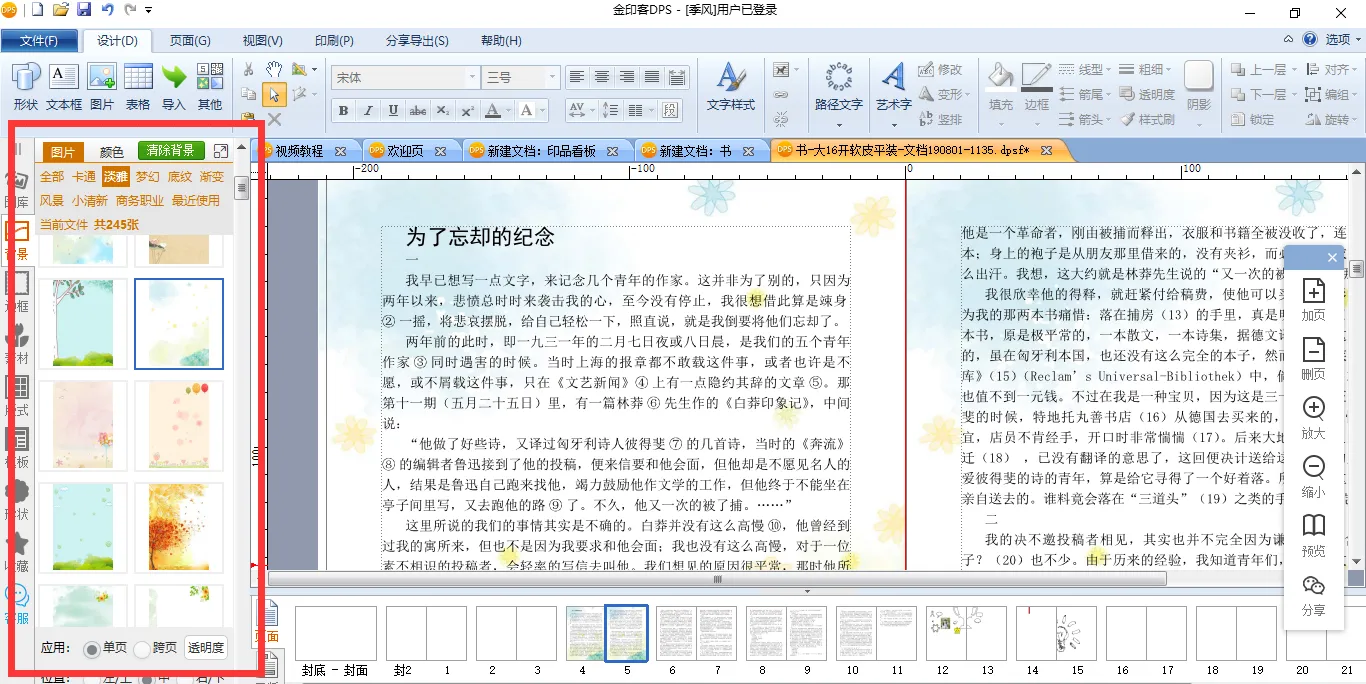Select the hand pan tool
1366x684 pixels.
pos(274,69)
